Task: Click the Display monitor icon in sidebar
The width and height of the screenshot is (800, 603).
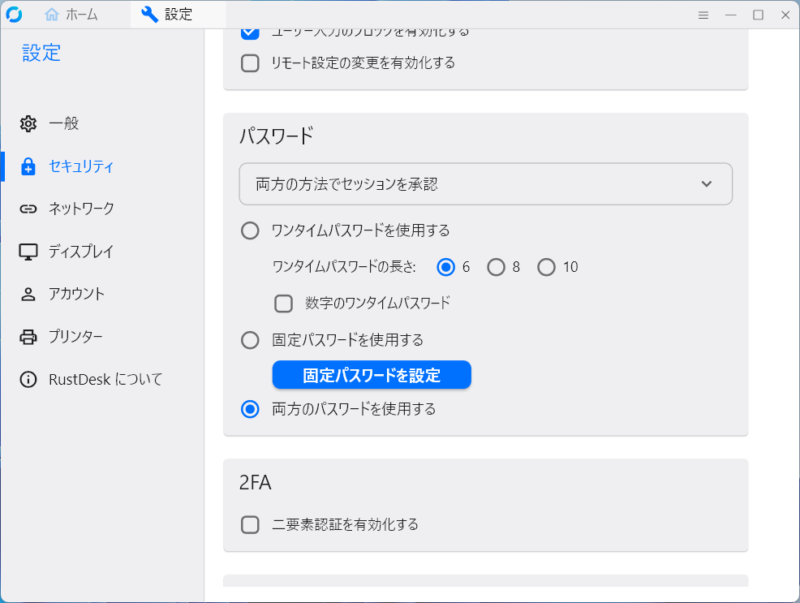Action: pyautogui.click(x=28, y=252)
